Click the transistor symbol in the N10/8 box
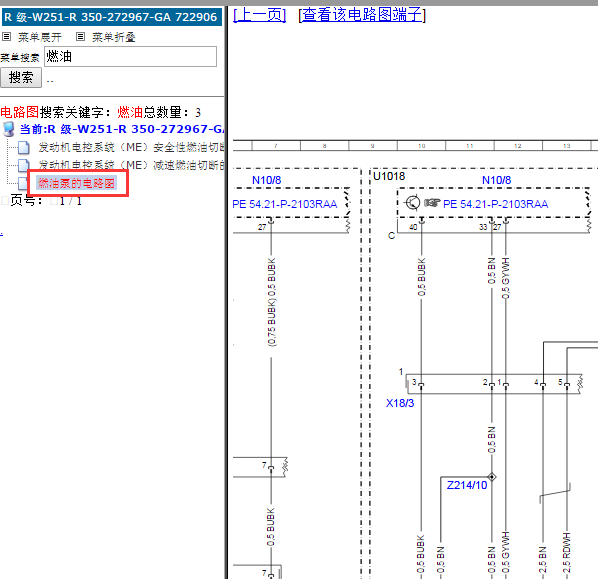This screenshot has height=579, width=598. point(412,203)
